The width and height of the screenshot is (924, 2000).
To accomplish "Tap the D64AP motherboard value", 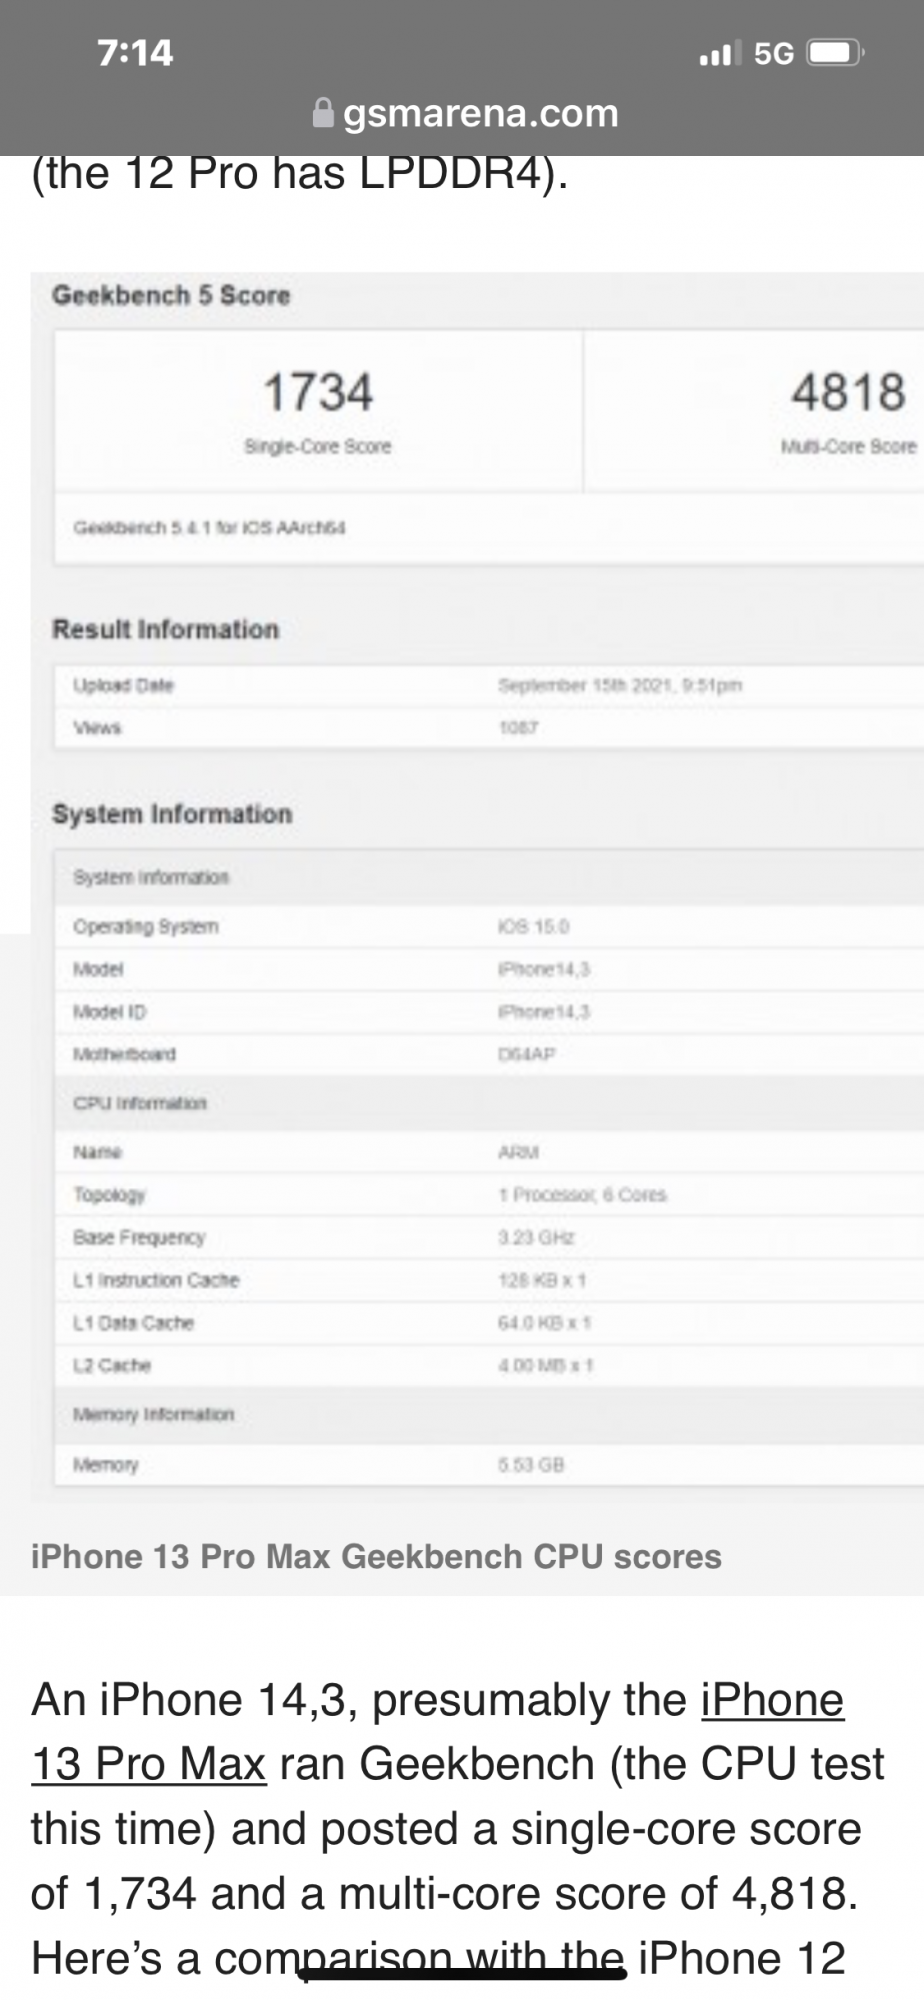I will coord(527,1054).
